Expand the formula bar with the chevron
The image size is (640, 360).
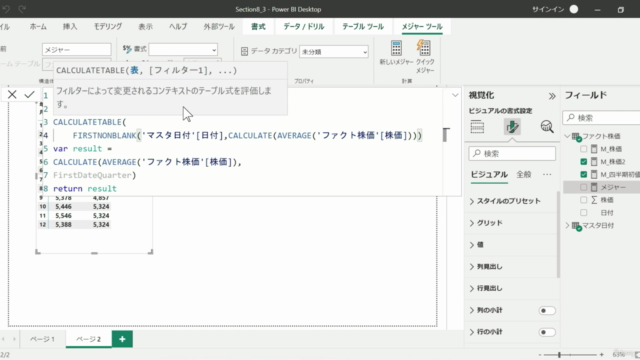(x=455, y=95)
